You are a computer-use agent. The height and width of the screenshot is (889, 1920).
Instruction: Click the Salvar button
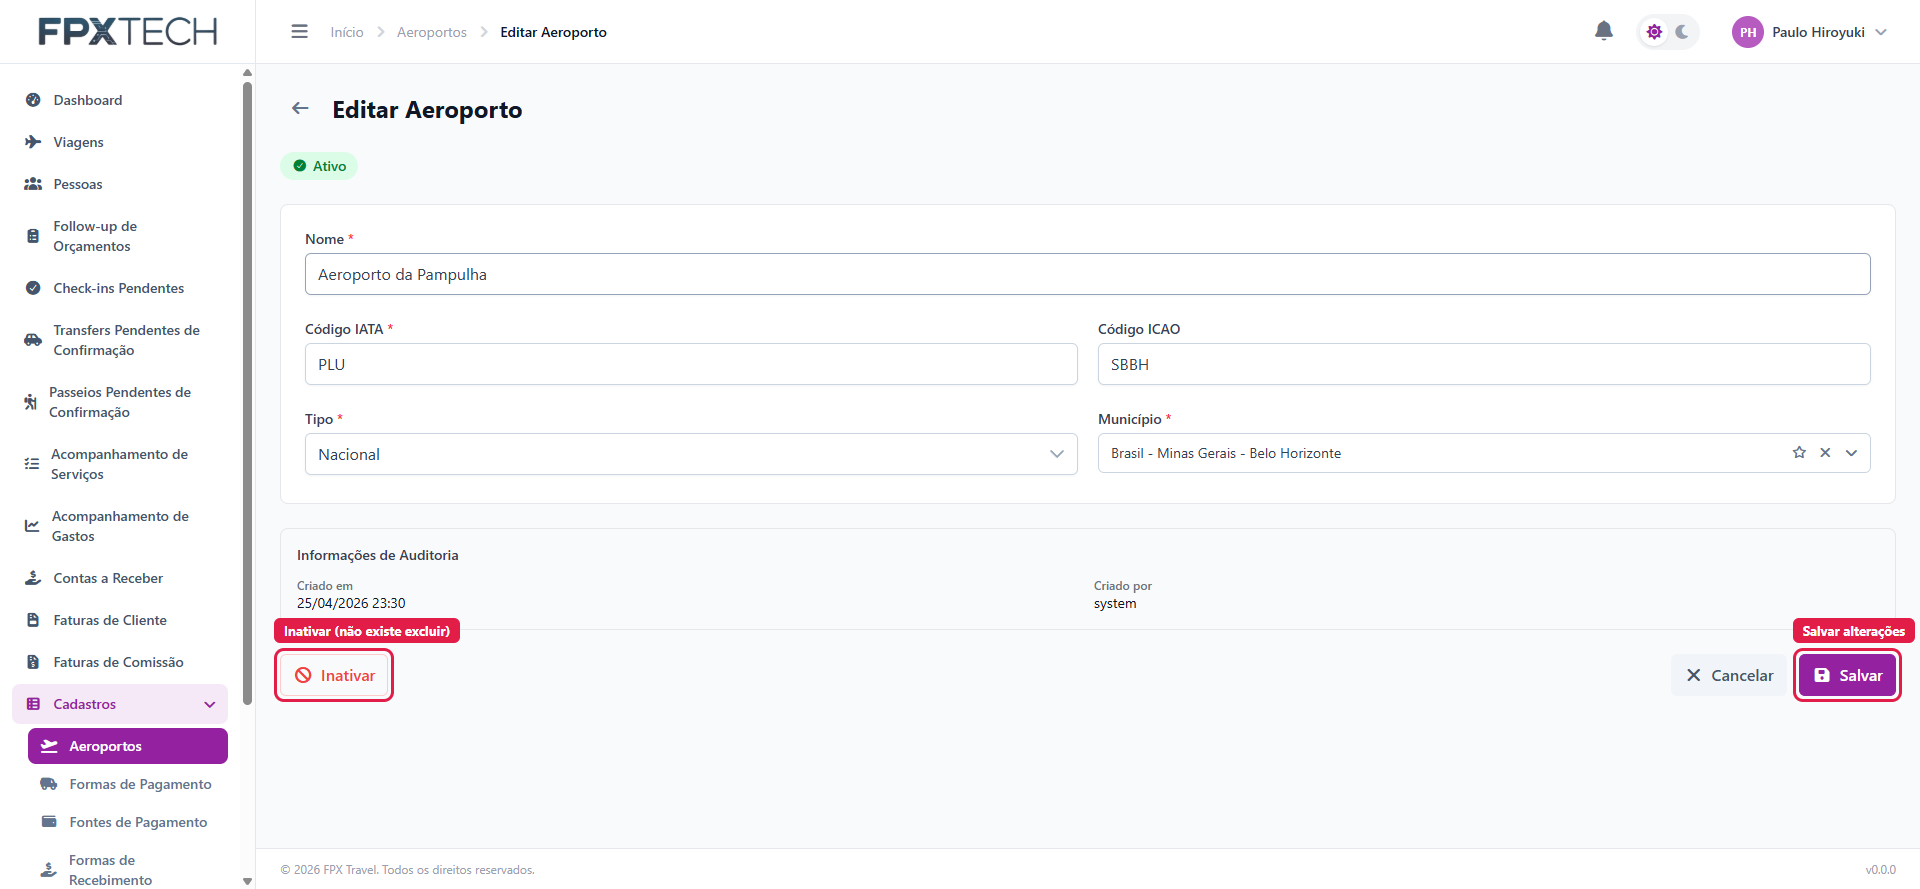pos(1847,675)
